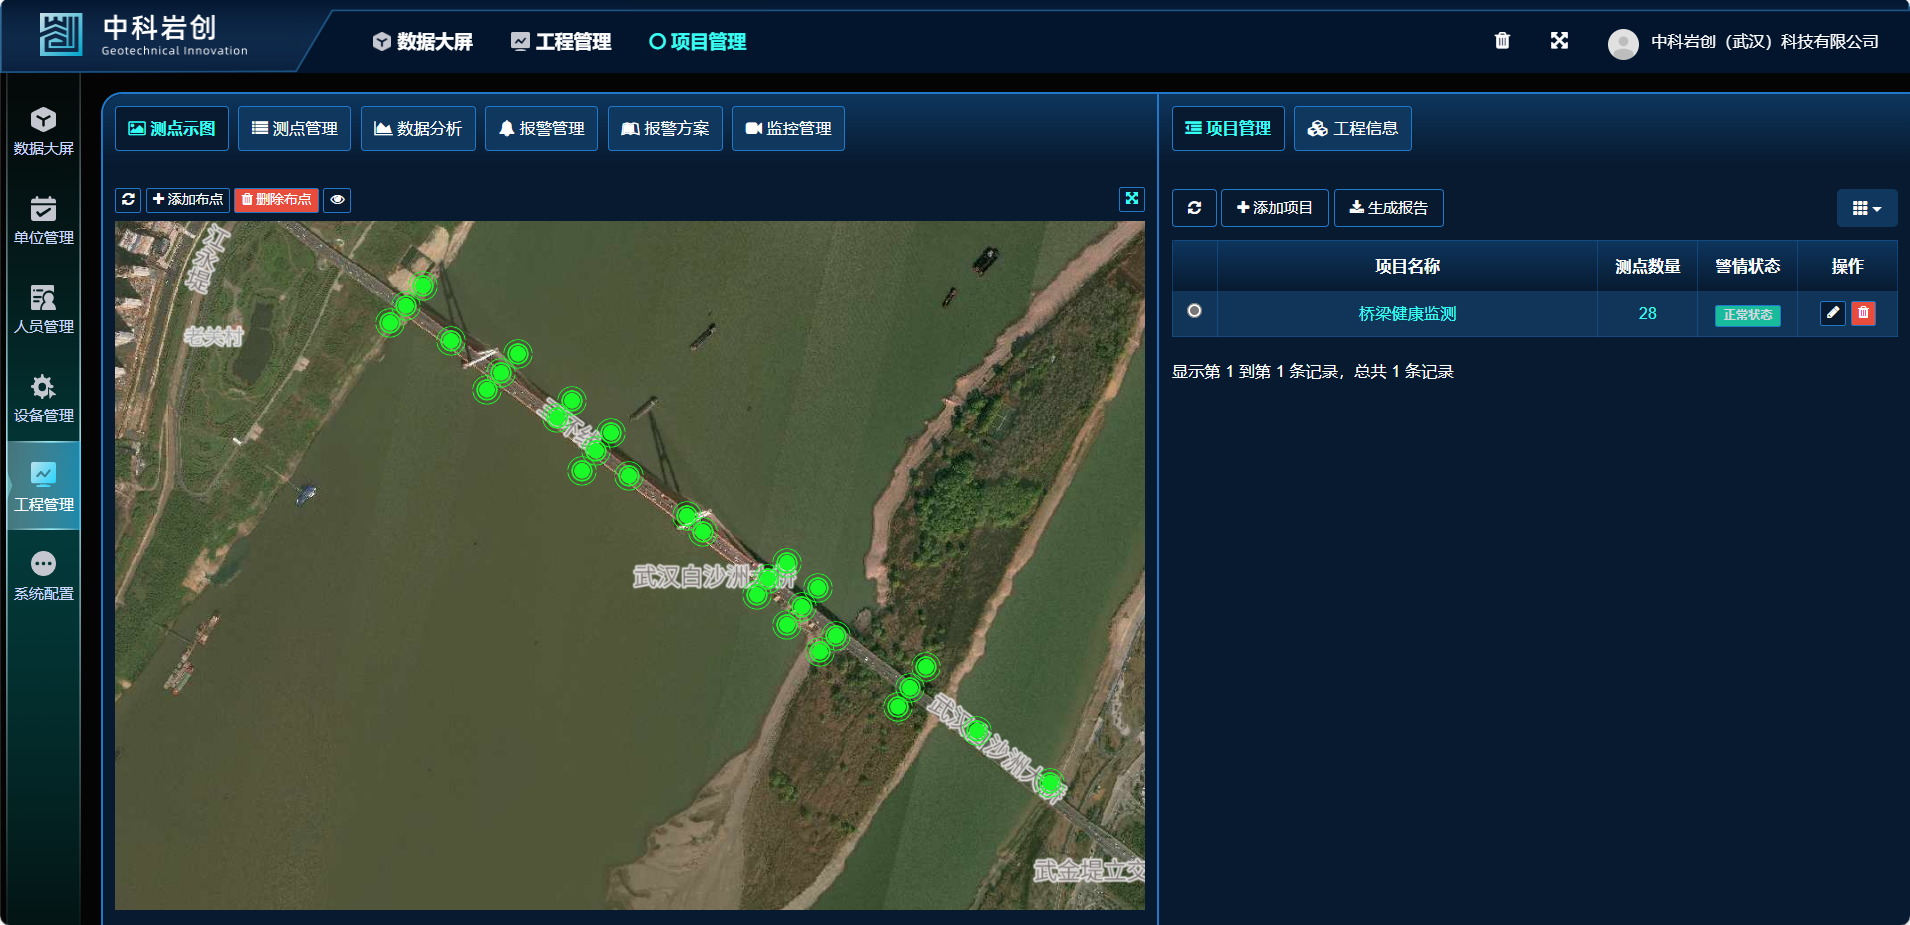
Task: Click the trash icon in top header
Action: tap(1502, 41)
